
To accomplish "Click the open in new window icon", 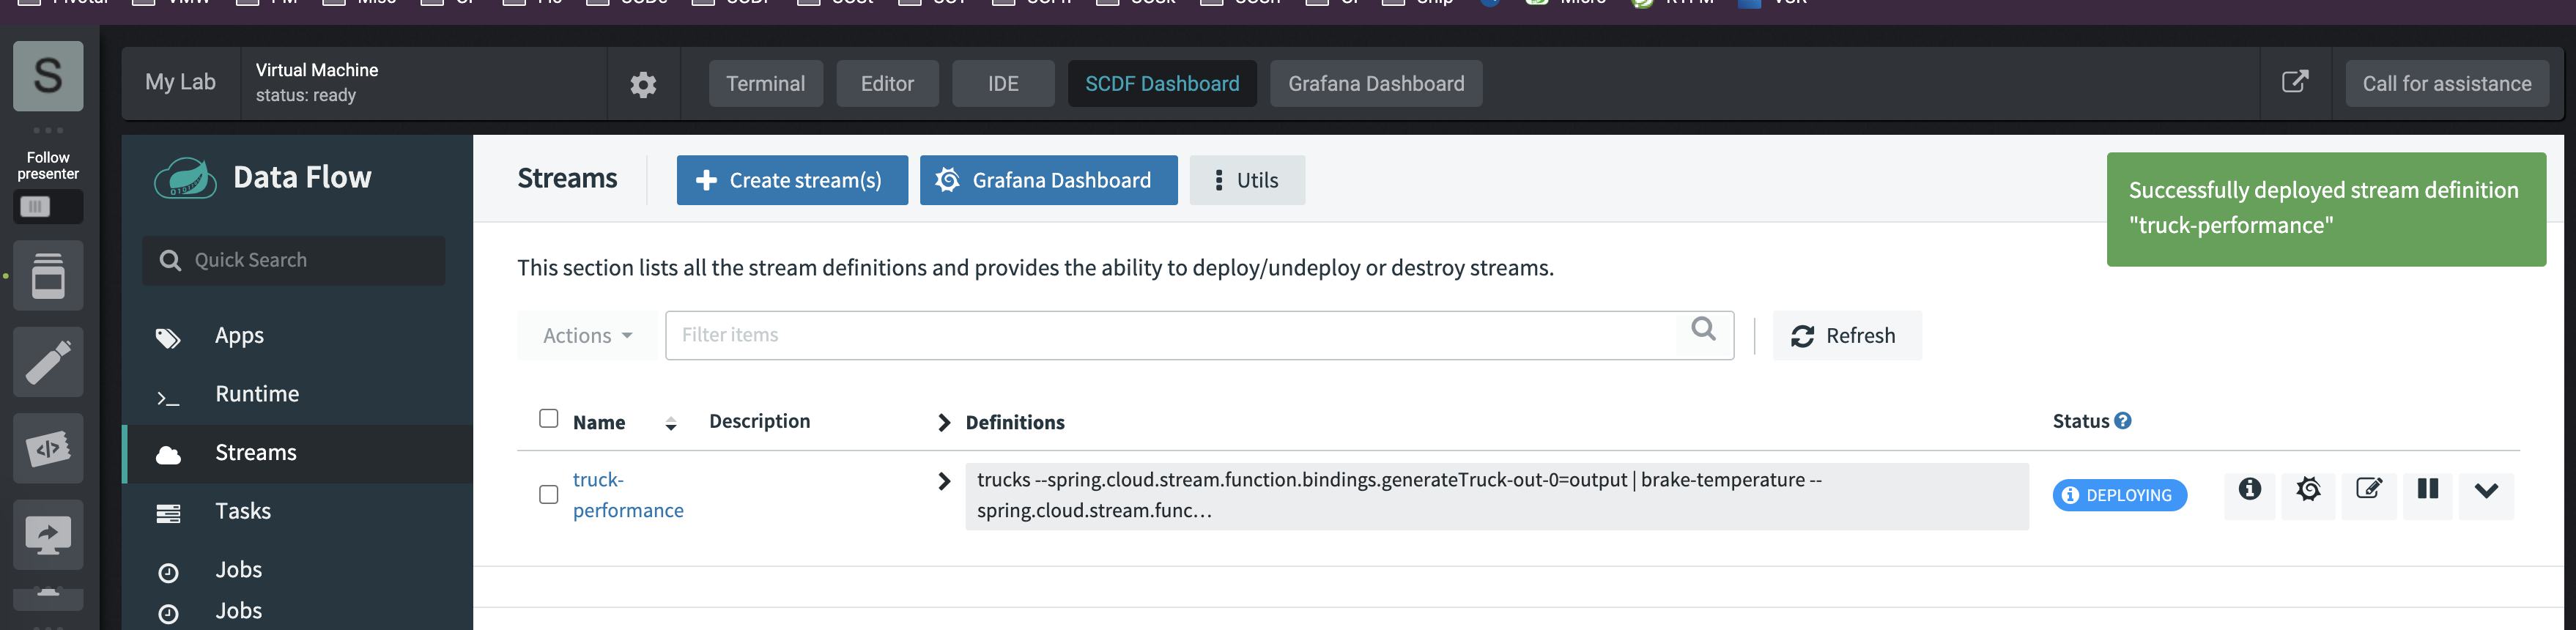I will pos(2295,82).
